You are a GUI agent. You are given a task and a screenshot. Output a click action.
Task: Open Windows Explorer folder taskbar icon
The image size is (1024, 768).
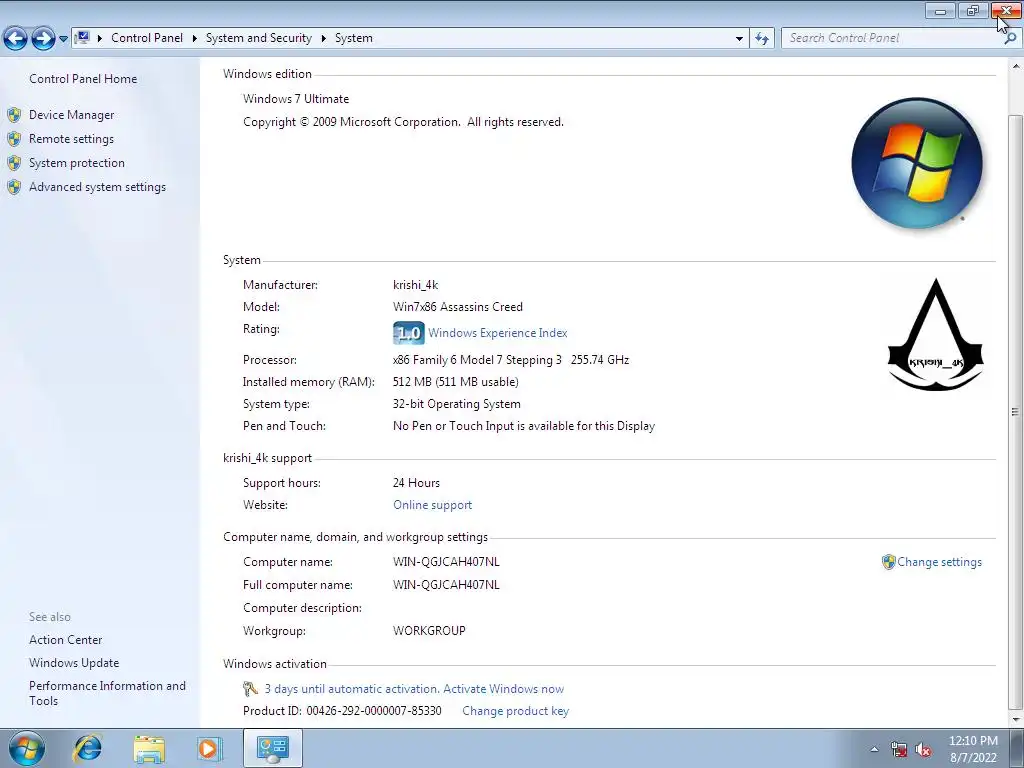pos(149,748)
